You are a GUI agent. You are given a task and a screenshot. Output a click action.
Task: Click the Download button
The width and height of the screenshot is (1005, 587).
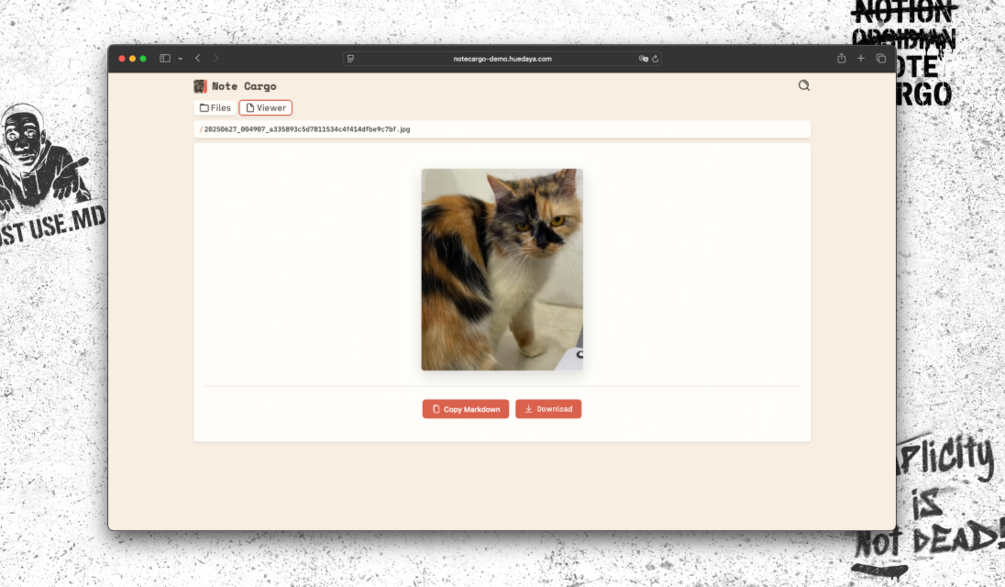click(x=548, y=409)
